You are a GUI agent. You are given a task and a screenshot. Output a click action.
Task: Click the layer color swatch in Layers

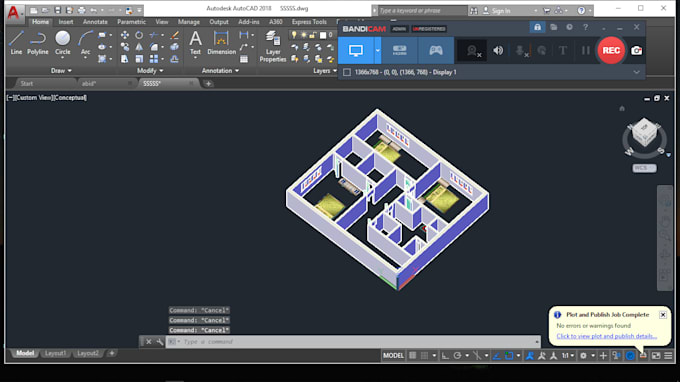click(x=323, y=35)
